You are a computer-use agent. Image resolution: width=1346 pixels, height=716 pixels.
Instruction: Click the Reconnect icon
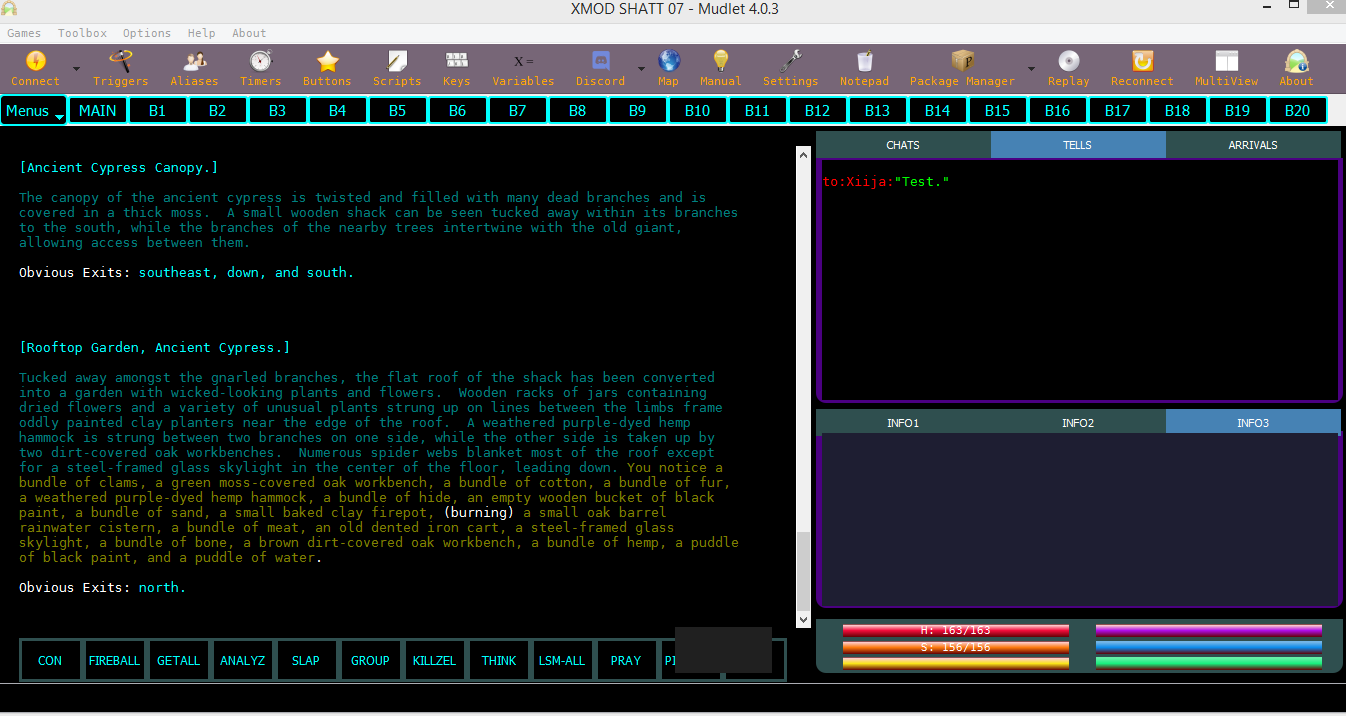[1142, 69]
